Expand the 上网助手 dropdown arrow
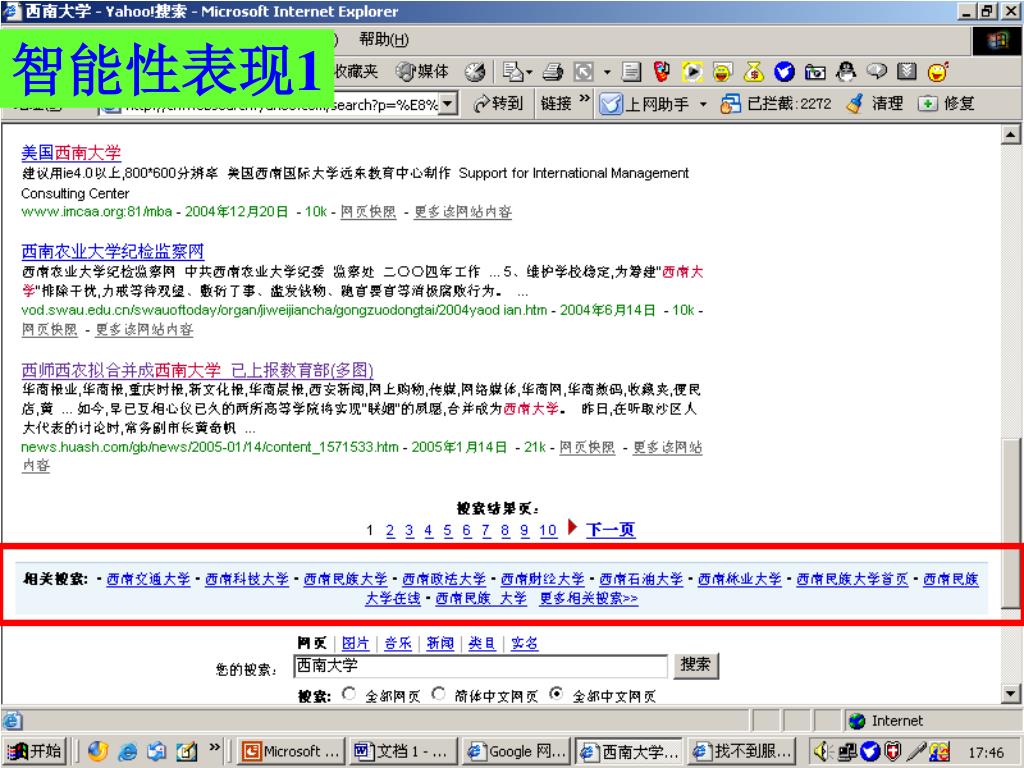The width and height of the screenshot is (1024, 768). 703,104
